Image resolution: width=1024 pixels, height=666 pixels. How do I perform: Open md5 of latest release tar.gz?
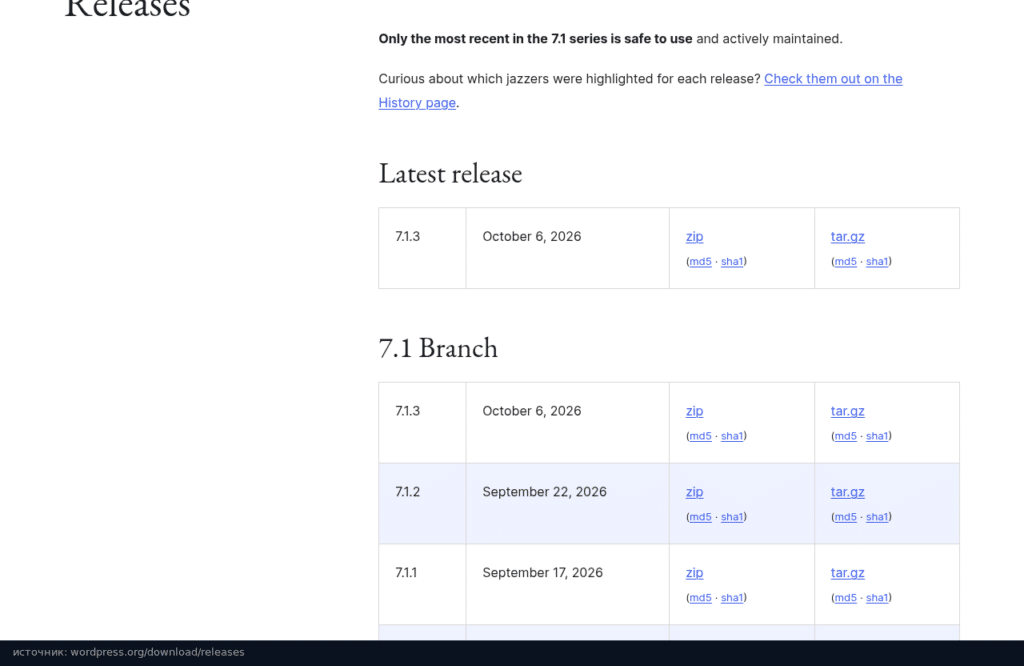(x=845, y=261)
